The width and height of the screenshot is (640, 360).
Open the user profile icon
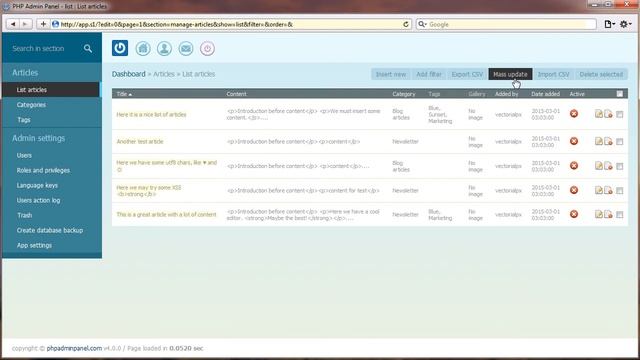tap(164, 49)
